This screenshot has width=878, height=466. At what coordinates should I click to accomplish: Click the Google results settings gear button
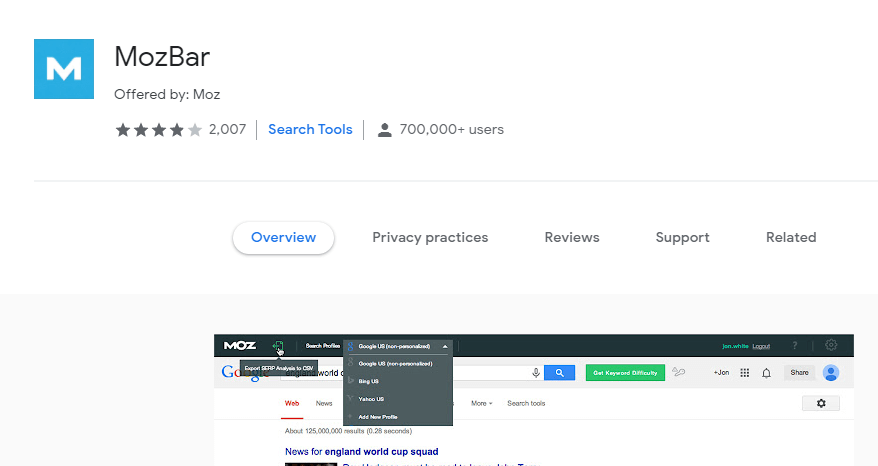point(821,403)
